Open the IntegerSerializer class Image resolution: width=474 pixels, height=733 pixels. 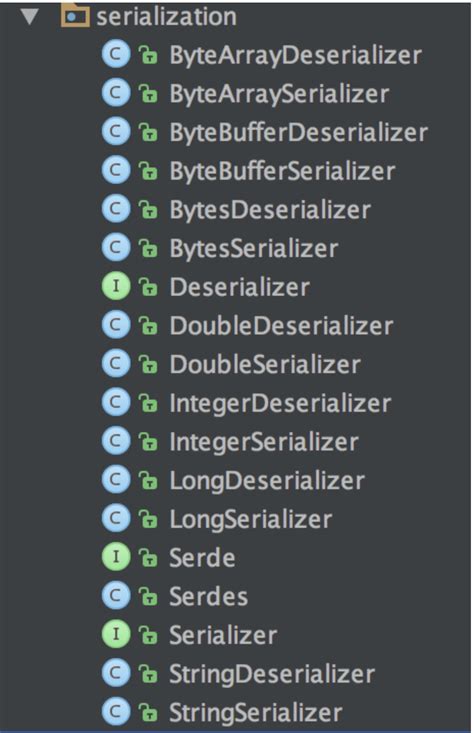coord(264,443)
